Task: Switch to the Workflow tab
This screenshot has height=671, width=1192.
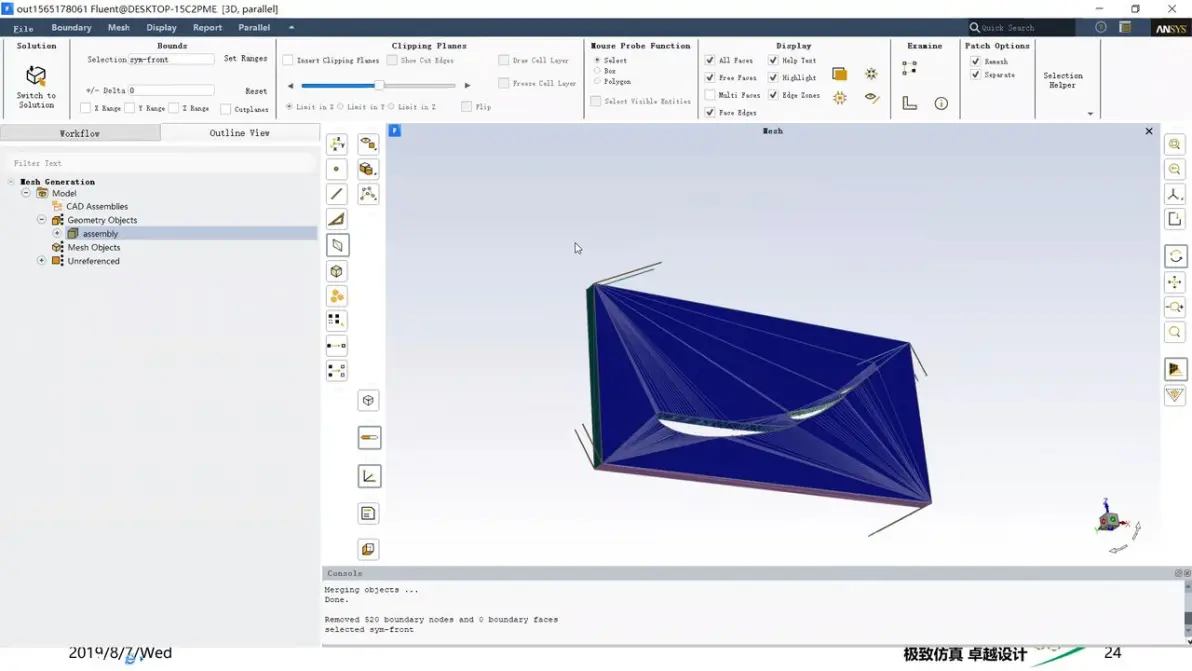Action: point(80,133)
